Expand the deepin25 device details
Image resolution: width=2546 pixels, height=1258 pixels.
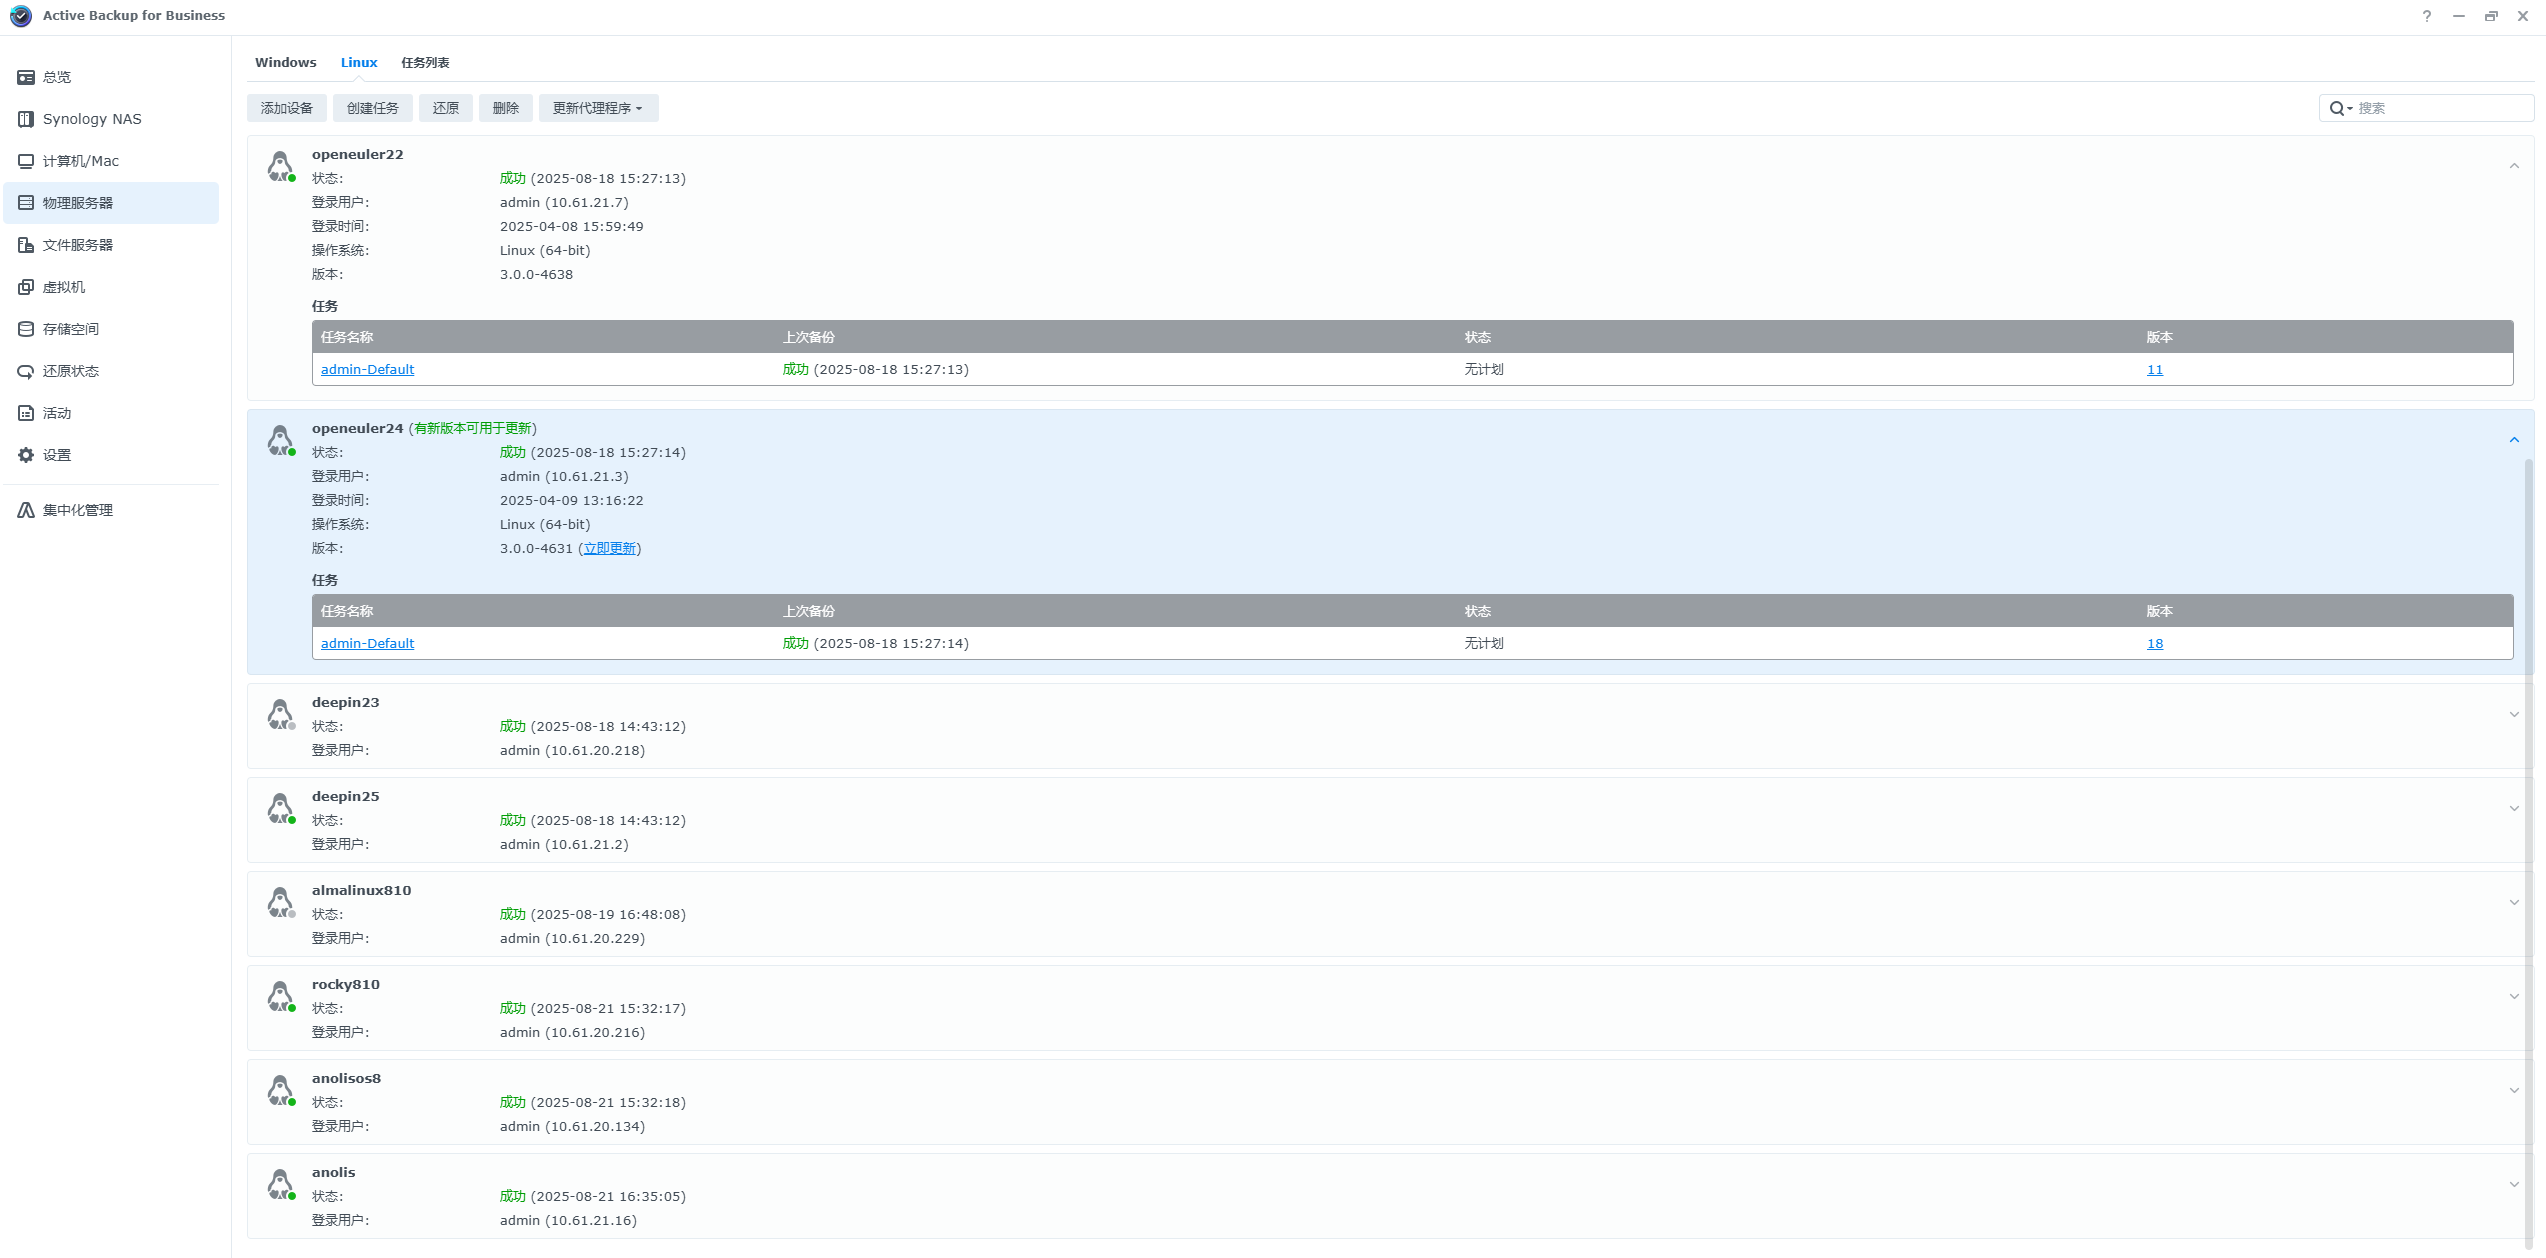[x=2514, y=808]
